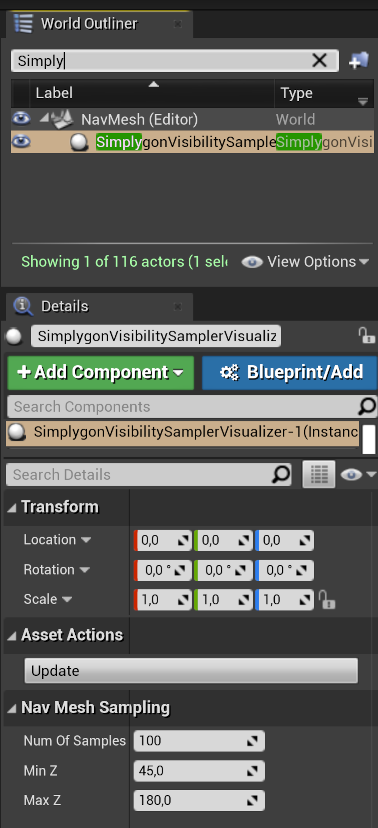Click the Location Z value field

pos(285,540)
